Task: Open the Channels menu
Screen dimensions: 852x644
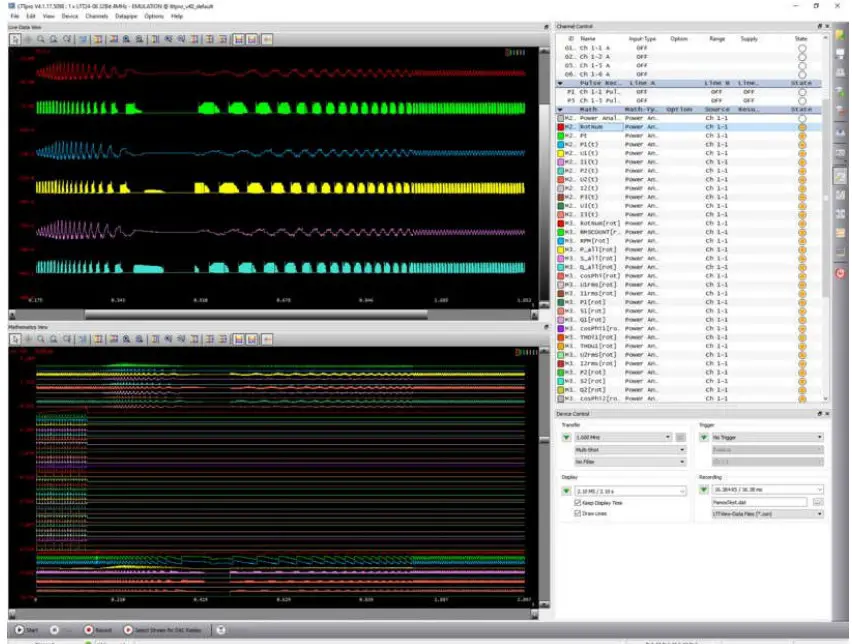Action: pyautogui.click(x=97, y=16)
